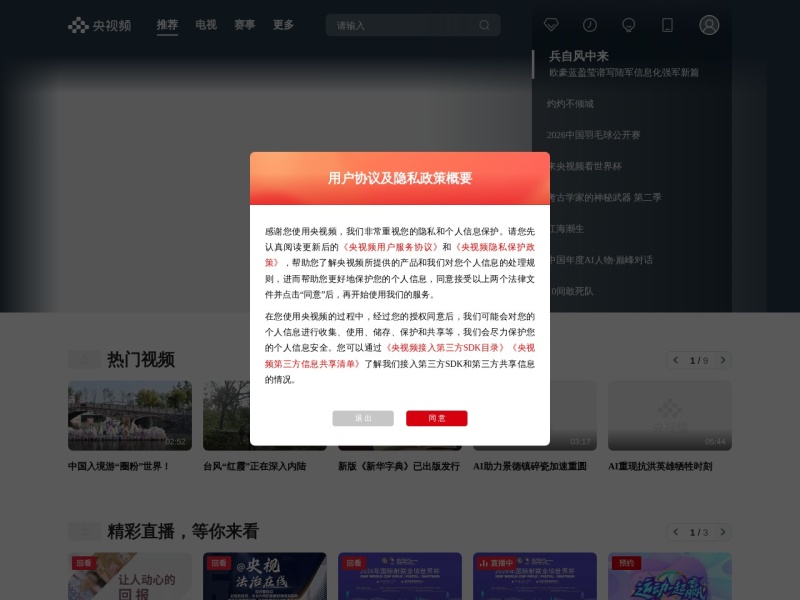Click title AI重现抗洪英雄牺牲时刻
Viewport: 800px width, 600px height.
[x=660, y=466]
